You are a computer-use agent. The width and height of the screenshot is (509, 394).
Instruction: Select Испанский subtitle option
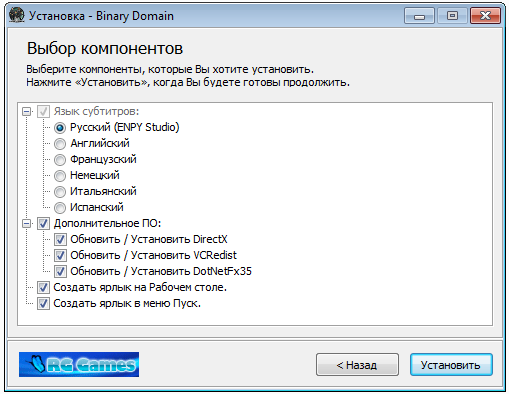click(x=60, y=208)
